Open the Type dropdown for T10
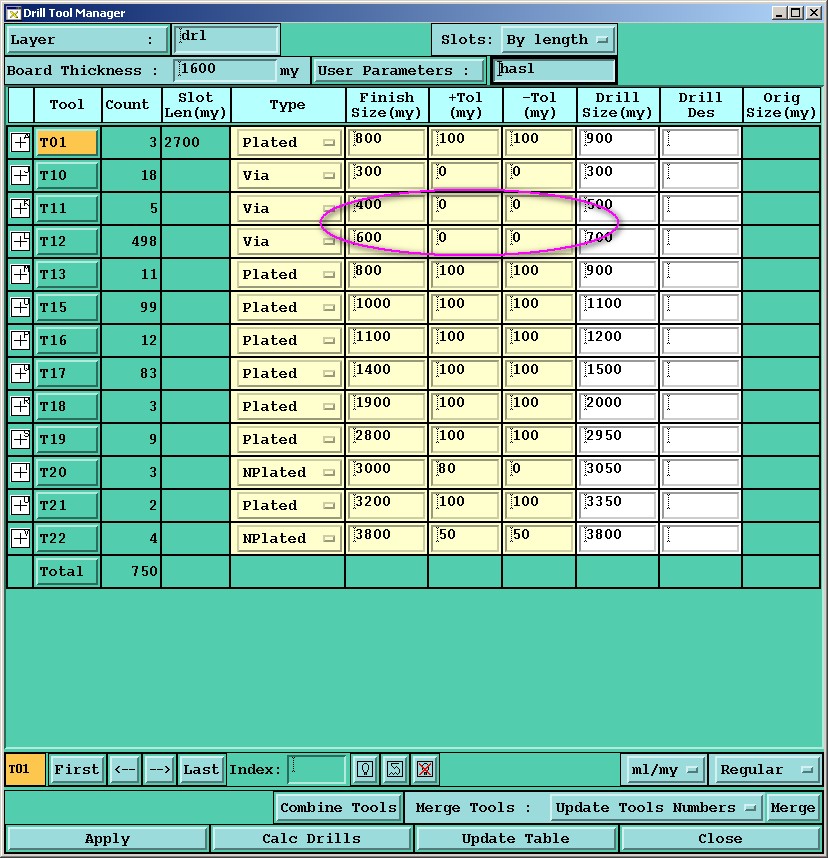The width and height of the screenshot is (828, 858). tap(287, 175)
